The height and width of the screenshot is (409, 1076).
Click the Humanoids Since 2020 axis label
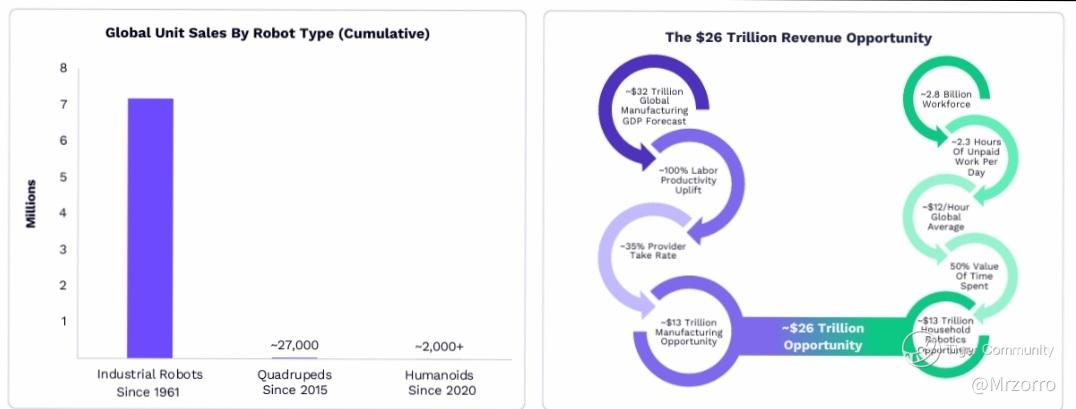tap(439, 383)
